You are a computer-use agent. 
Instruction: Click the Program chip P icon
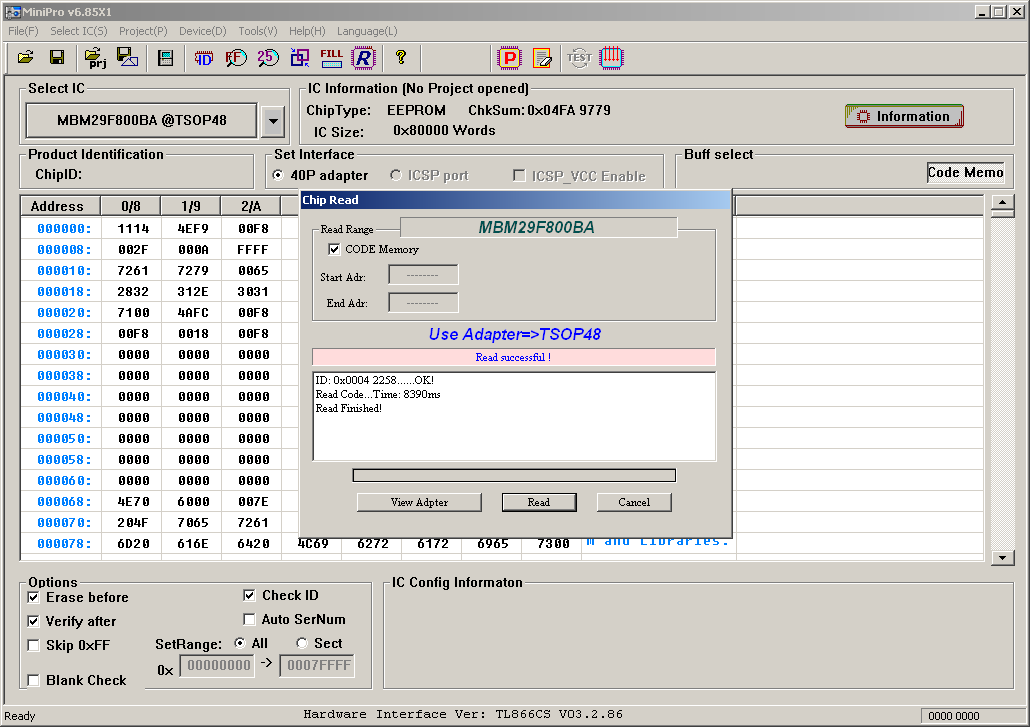[x=510, y=58]
